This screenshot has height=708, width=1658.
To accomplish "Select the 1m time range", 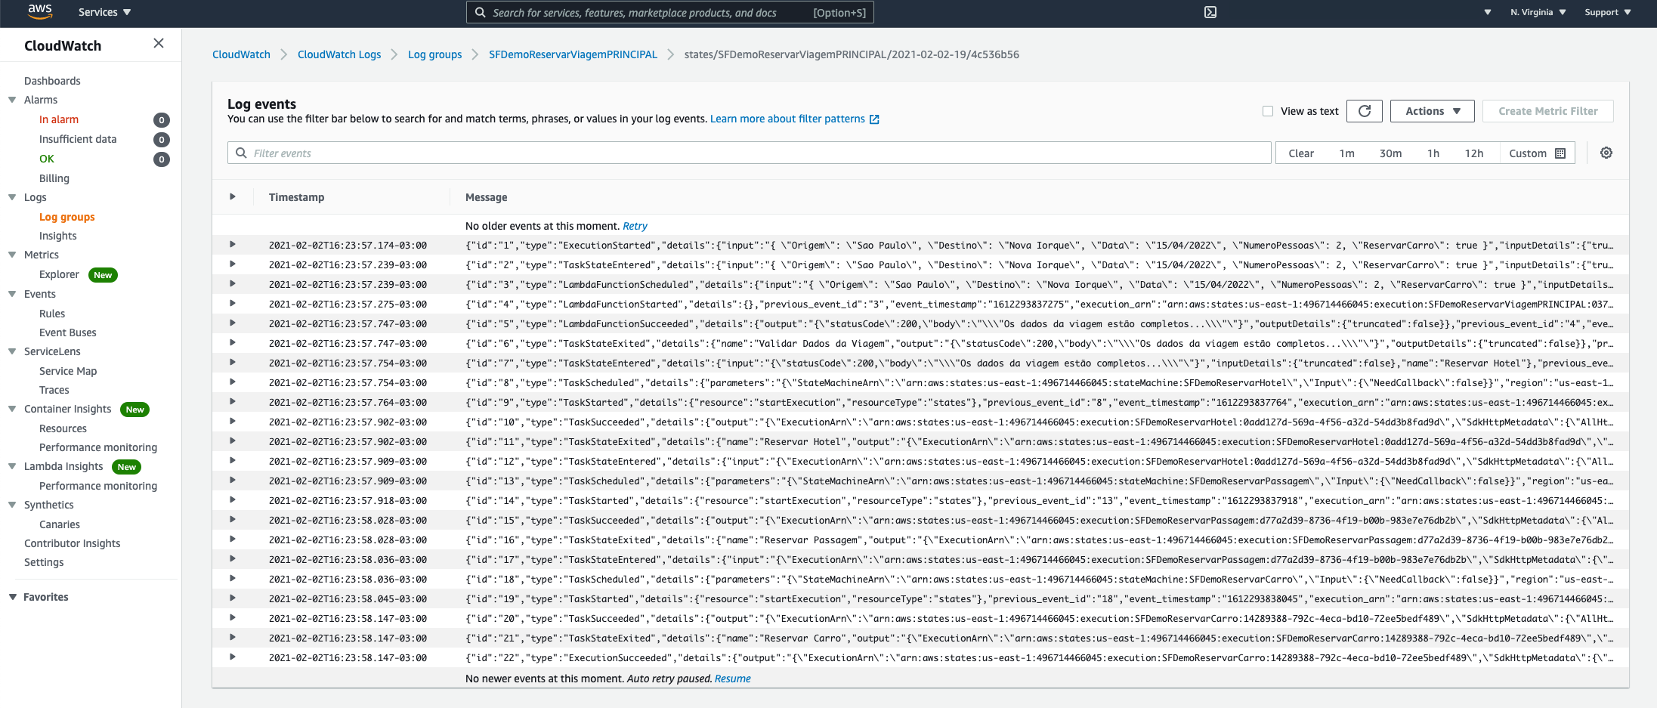I will (1347, 153).
